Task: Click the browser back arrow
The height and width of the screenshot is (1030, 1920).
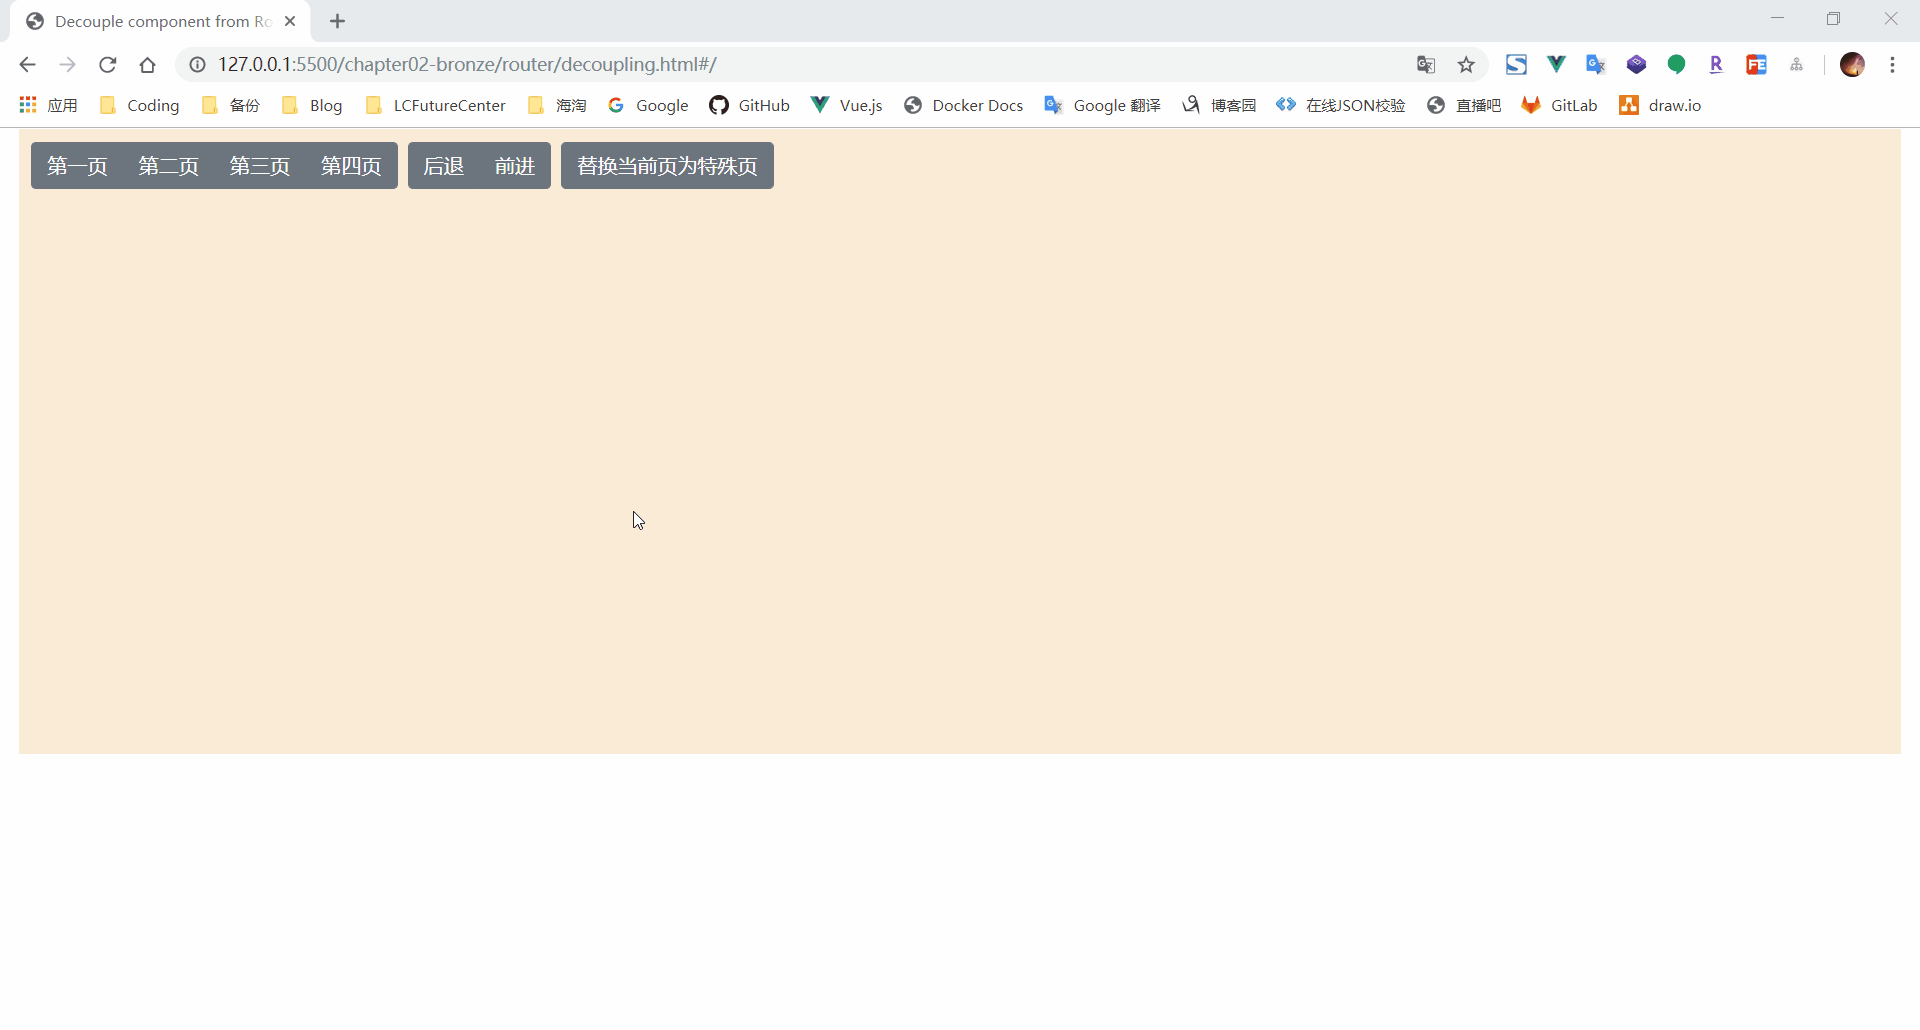Action: (27, 65)
